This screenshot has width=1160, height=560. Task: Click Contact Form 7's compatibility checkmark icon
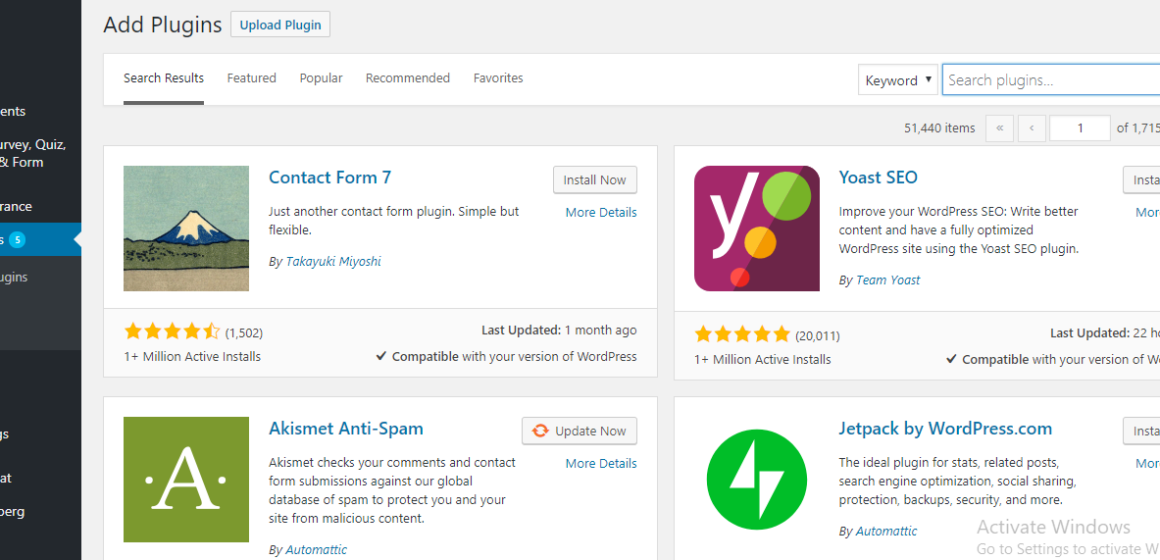pyautogui.click(x=382, y=357)
